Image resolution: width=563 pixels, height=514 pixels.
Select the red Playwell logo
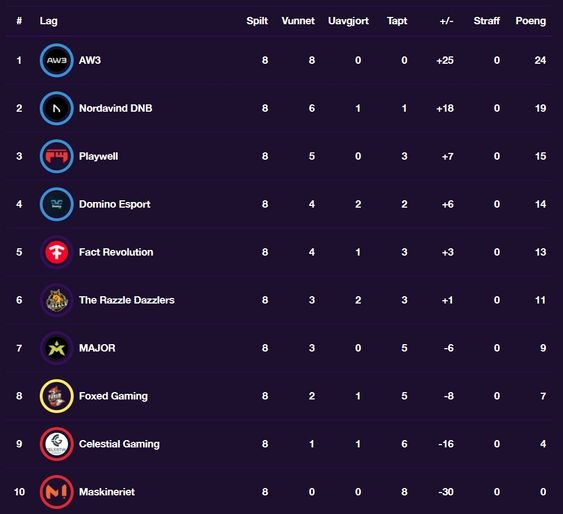[57, 156]
